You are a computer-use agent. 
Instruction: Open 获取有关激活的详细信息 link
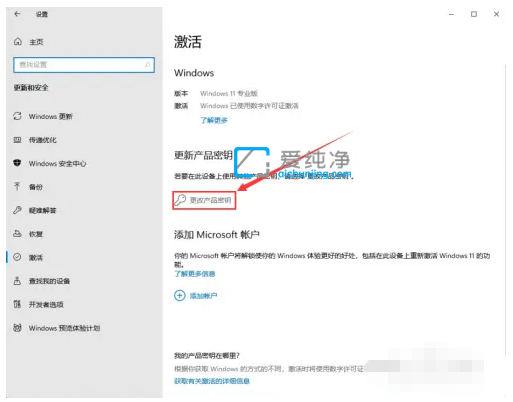(x=212, y=381)
